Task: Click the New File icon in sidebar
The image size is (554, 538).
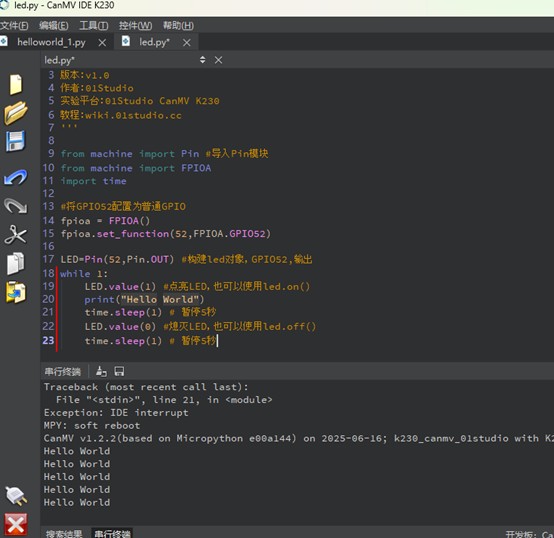Action: click(16, 85)
